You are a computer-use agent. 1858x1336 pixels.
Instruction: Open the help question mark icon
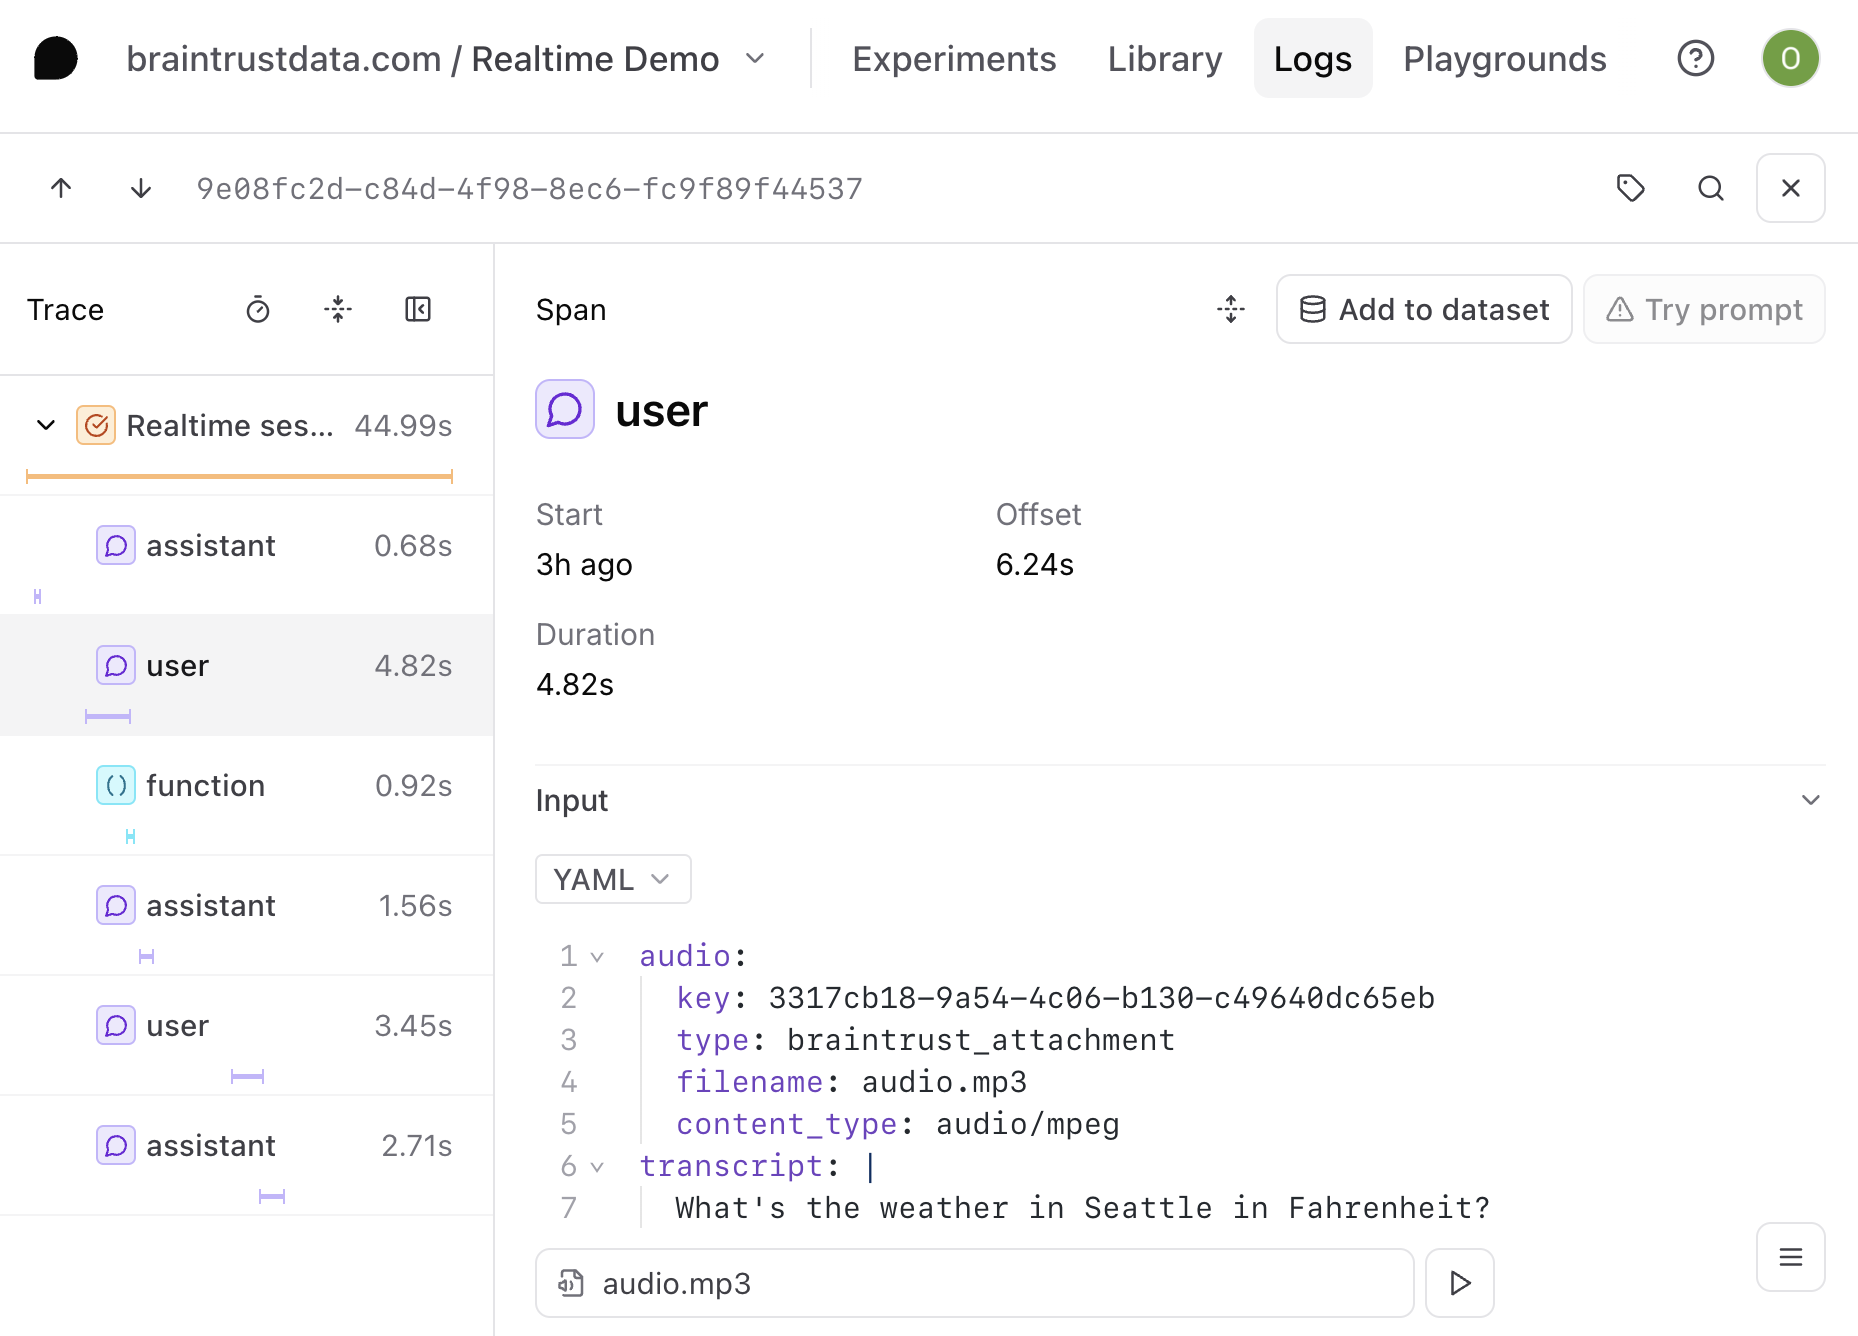tap(1695, 59)
